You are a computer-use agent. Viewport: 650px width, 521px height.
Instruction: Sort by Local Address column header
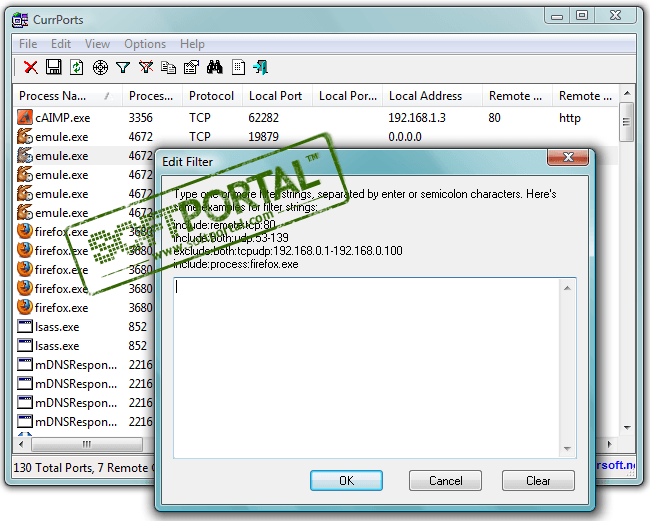[432, 96]
